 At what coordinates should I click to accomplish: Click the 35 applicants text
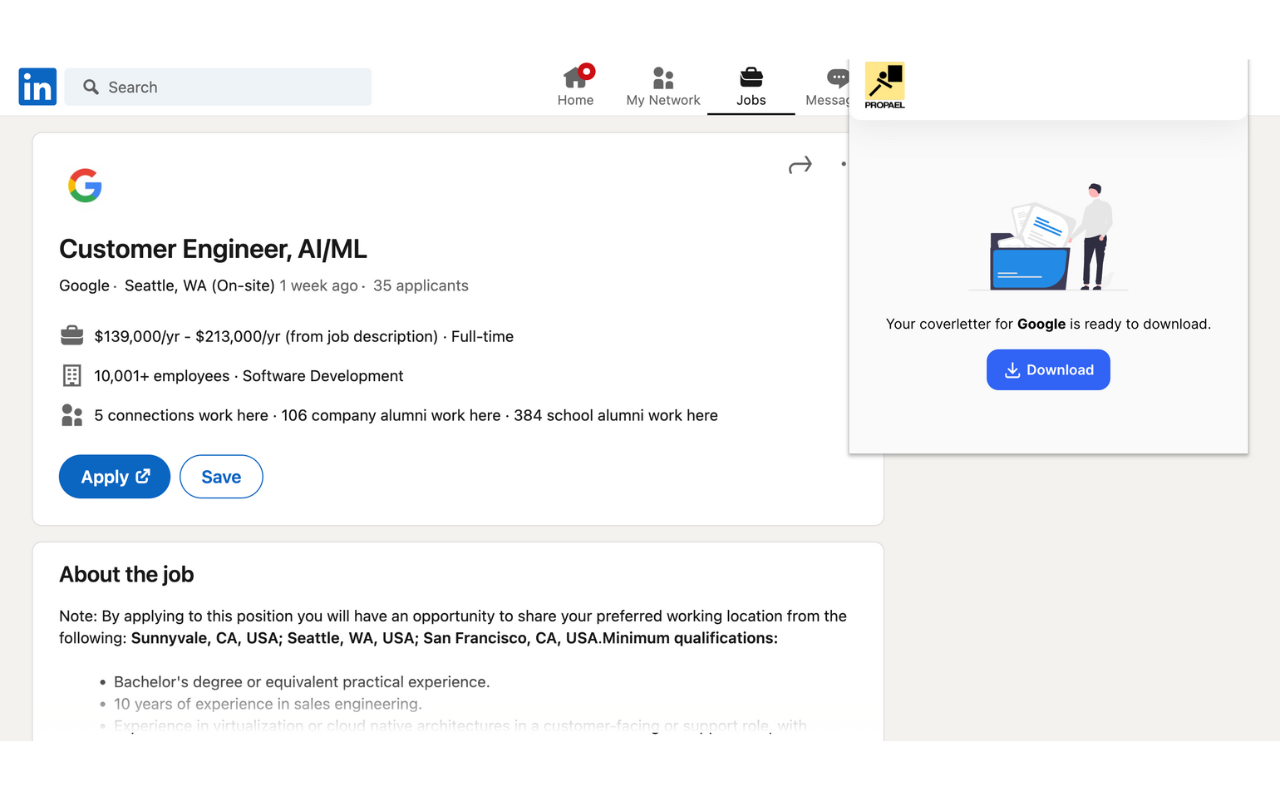click(x=421, y=286)
